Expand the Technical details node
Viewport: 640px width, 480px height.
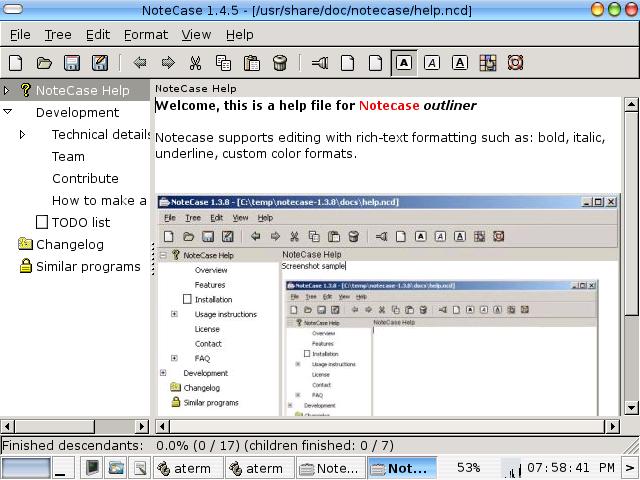tap(22, 134)
